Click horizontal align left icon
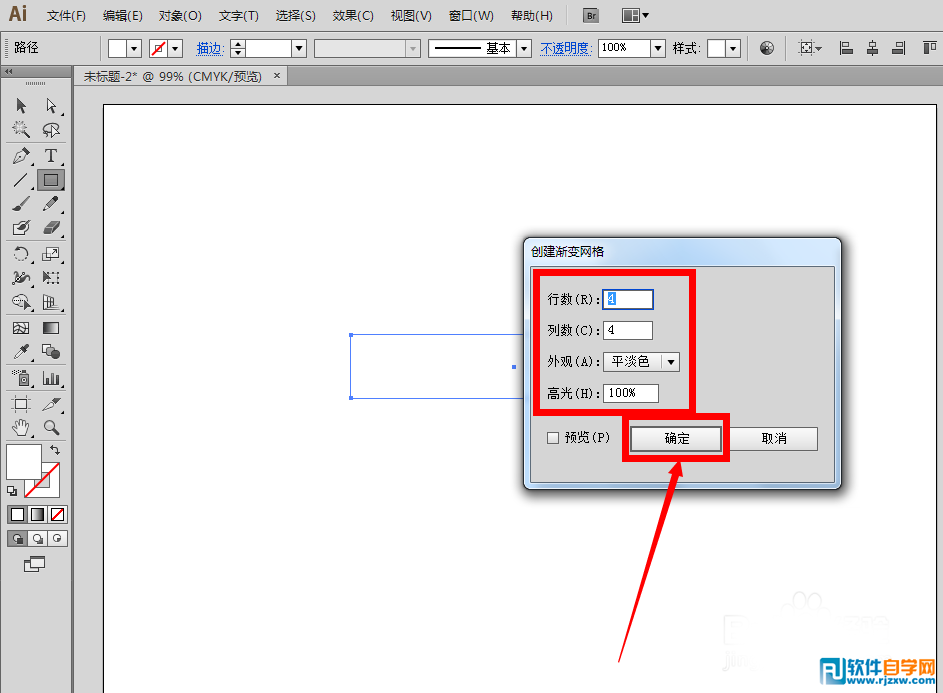Viewport: 943px width, 693px height. click(846, 48)
